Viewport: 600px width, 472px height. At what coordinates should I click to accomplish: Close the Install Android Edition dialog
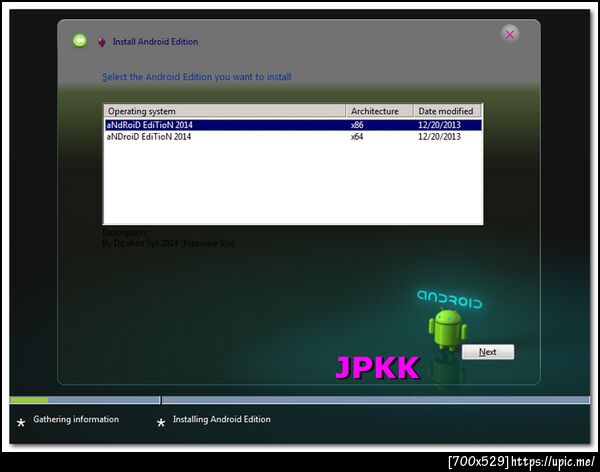510,34
